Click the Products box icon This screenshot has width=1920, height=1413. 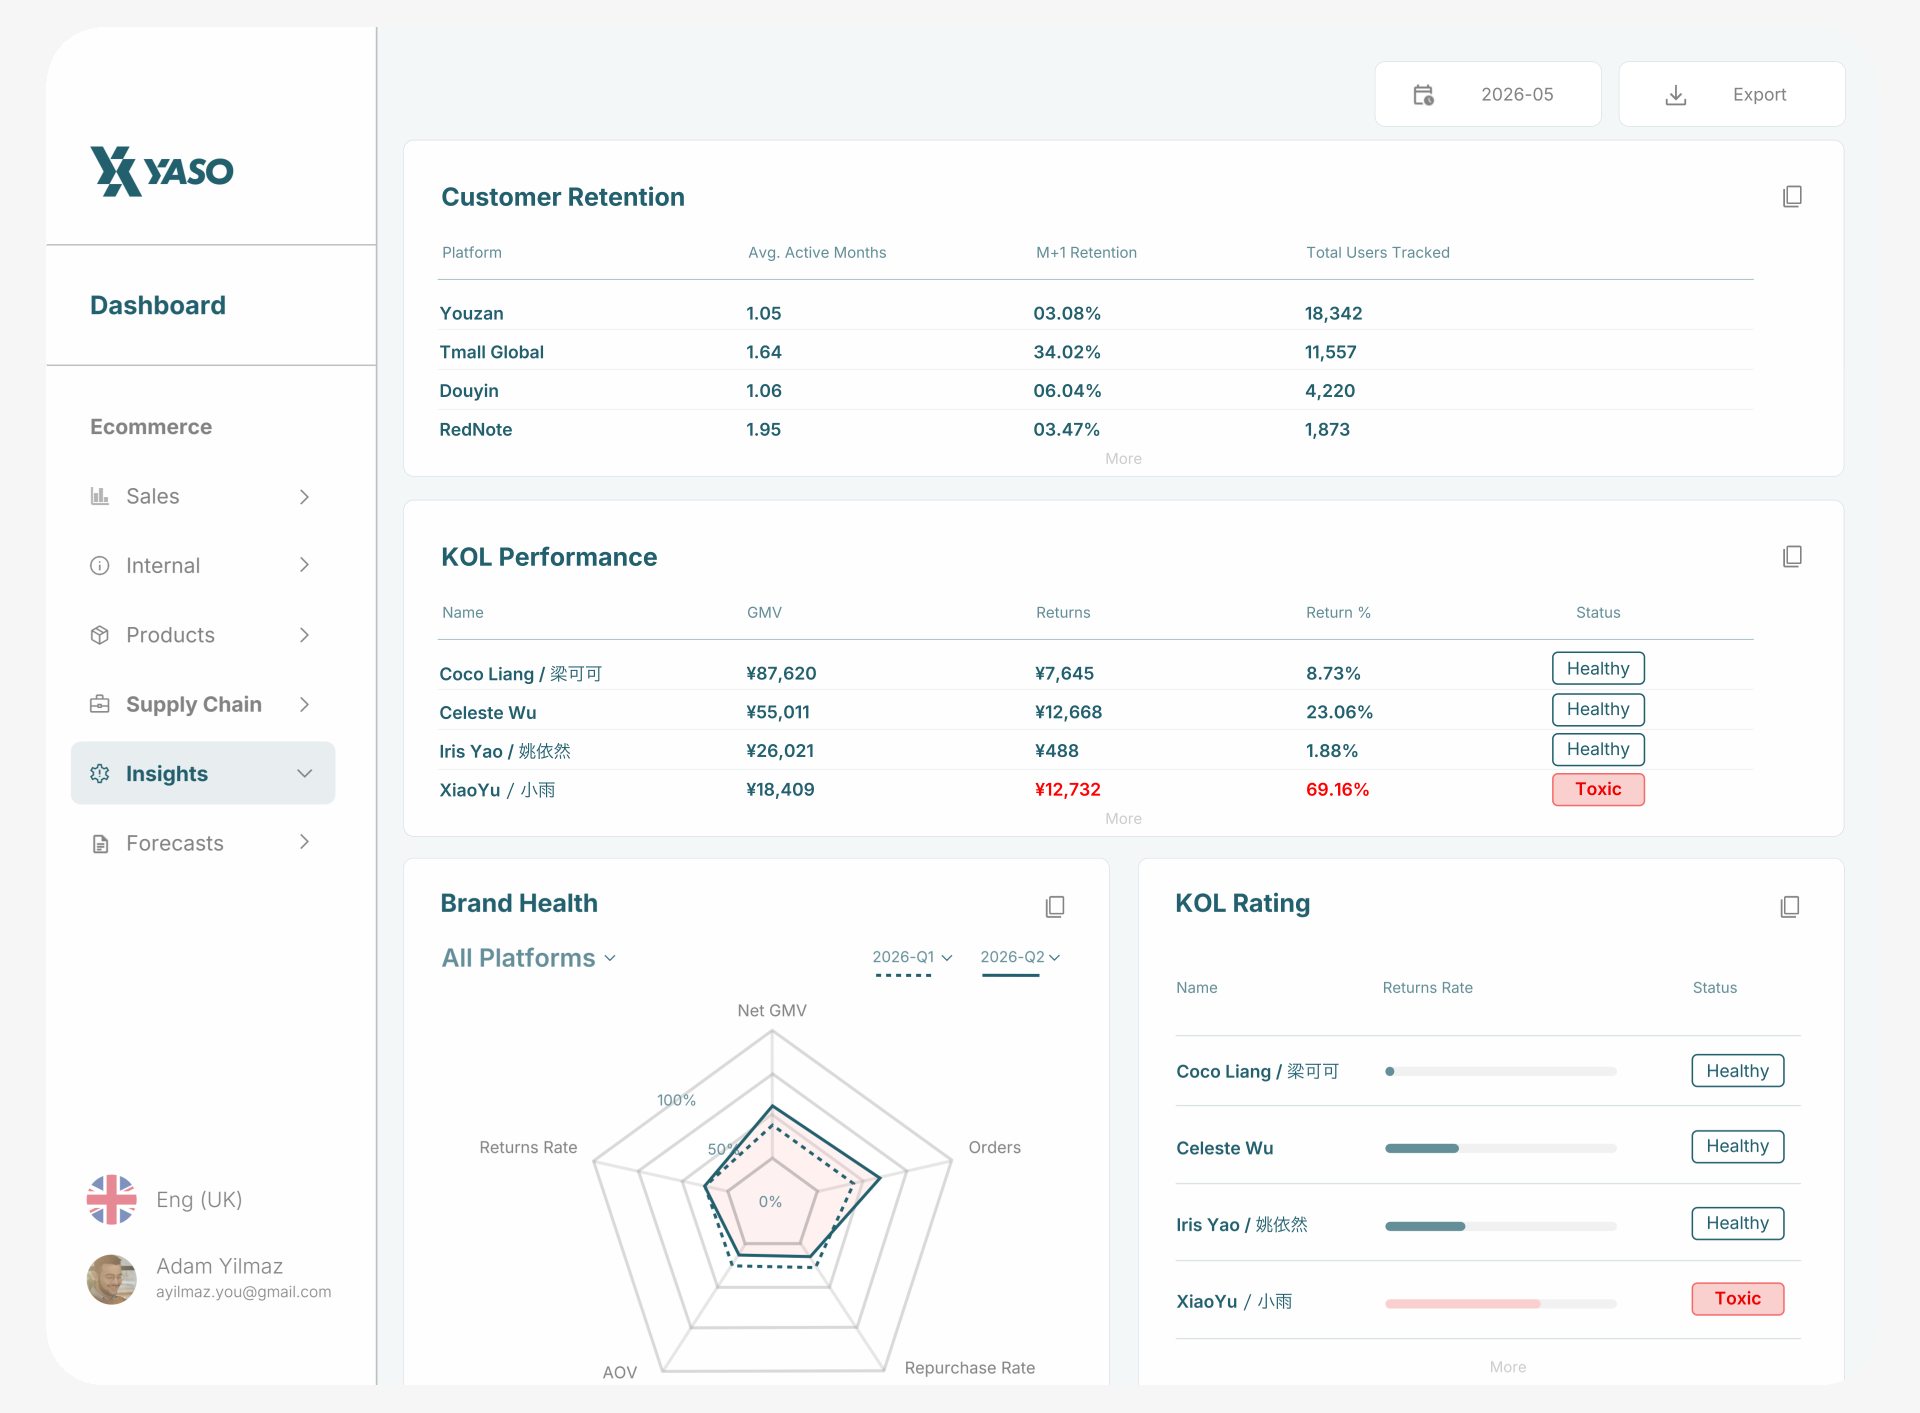click(x=100, y=635)
